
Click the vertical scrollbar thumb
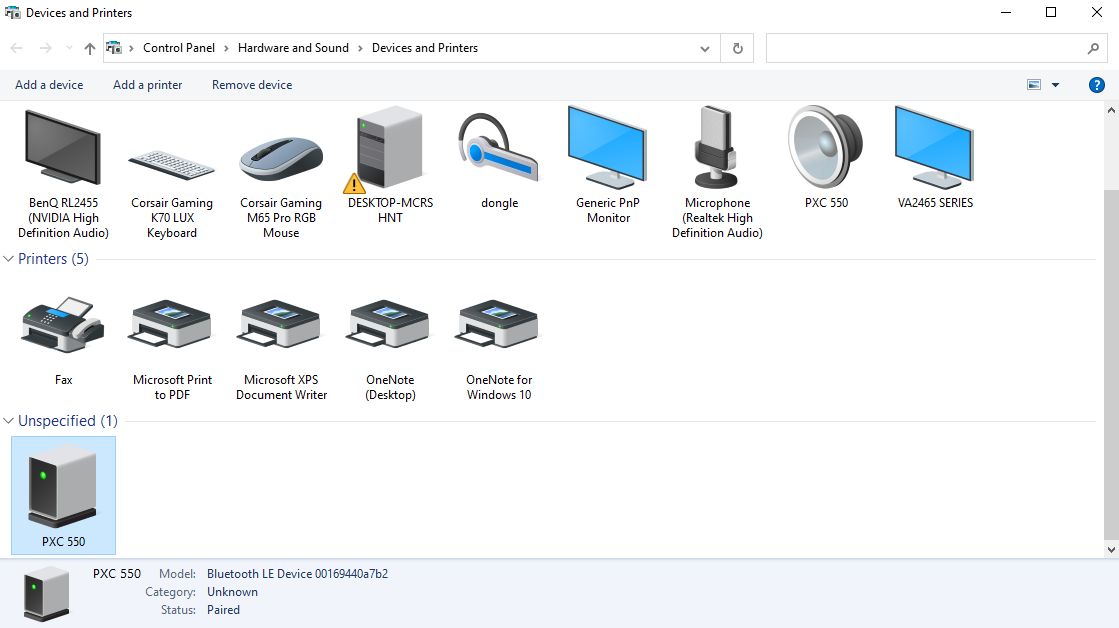coord(1111,364)
